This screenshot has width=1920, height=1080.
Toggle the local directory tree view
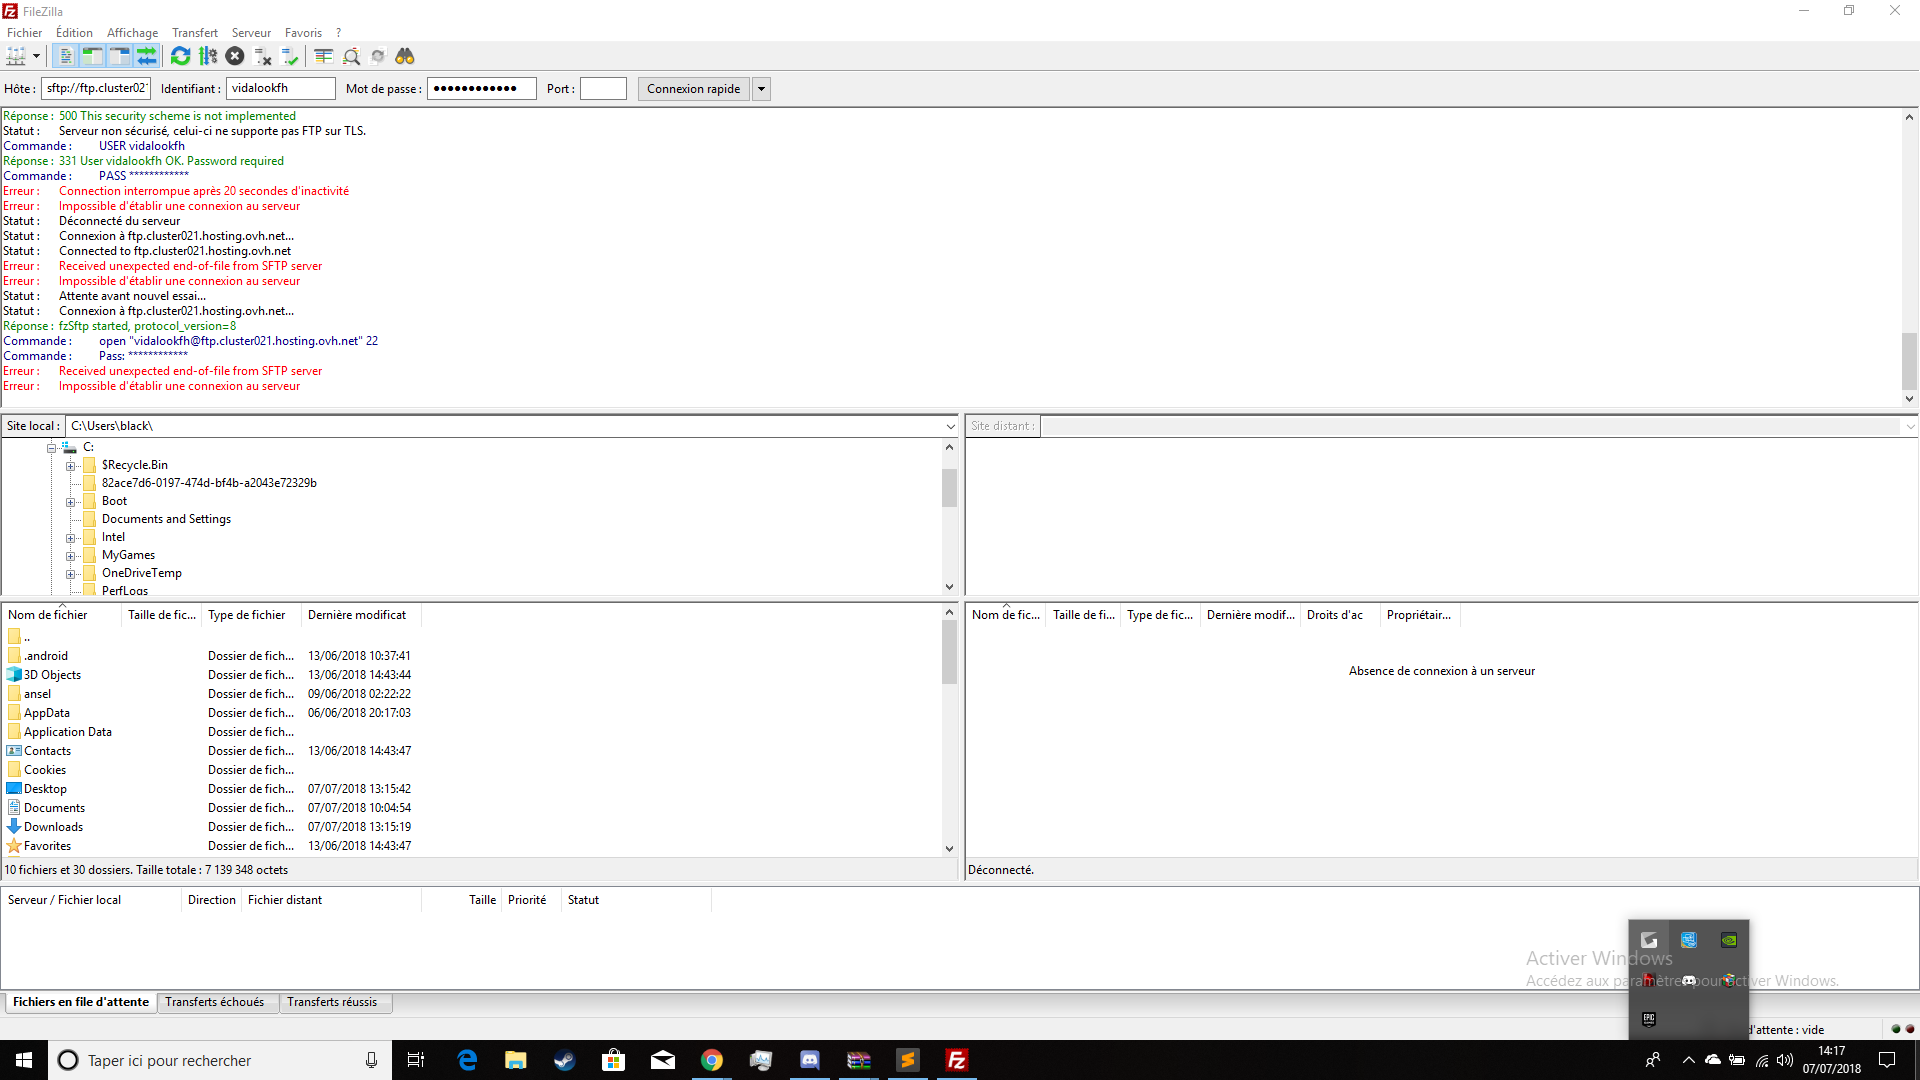coord(92,56)
